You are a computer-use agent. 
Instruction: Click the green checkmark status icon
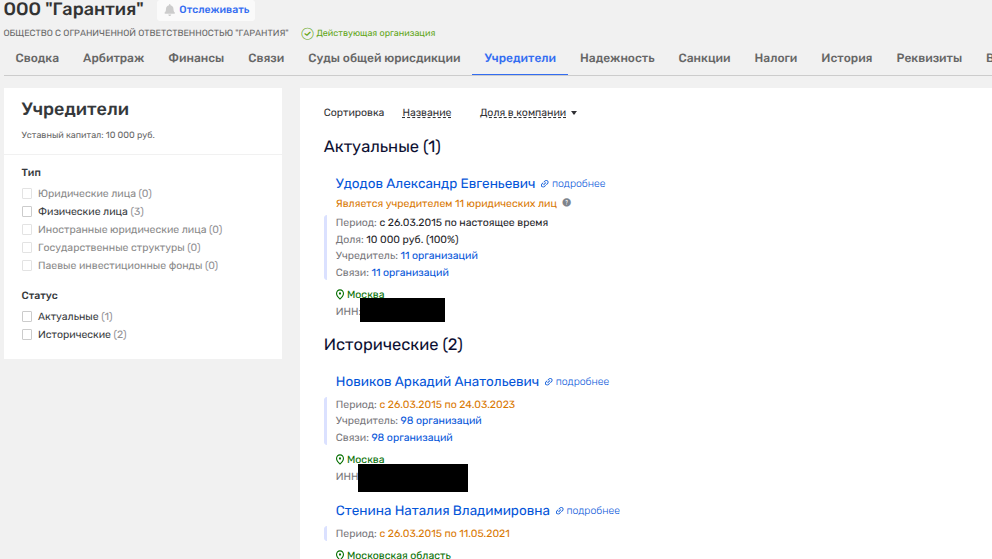(307, 33)
